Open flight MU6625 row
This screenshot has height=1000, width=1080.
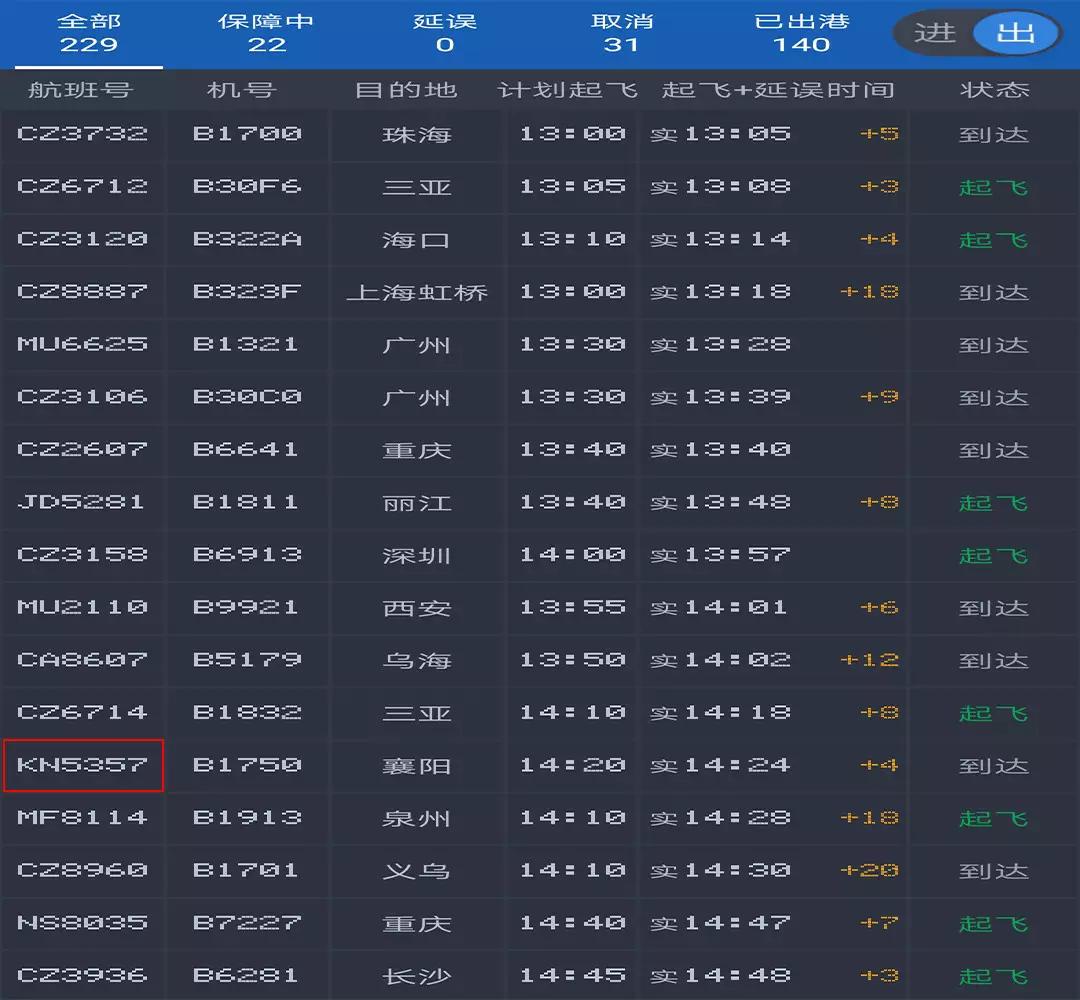(x=83, y=344)
